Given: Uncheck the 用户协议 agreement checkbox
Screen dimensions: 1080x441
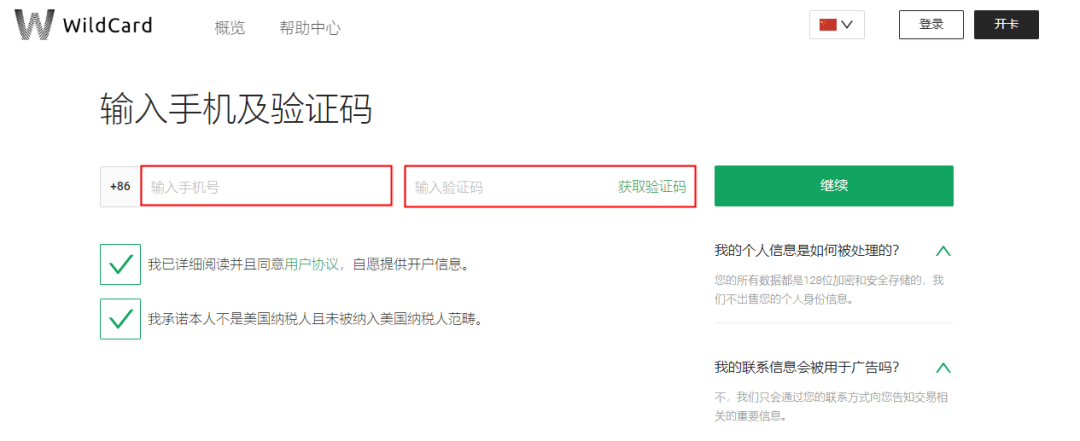Looking at the screenshot, I should coord(120,264).
